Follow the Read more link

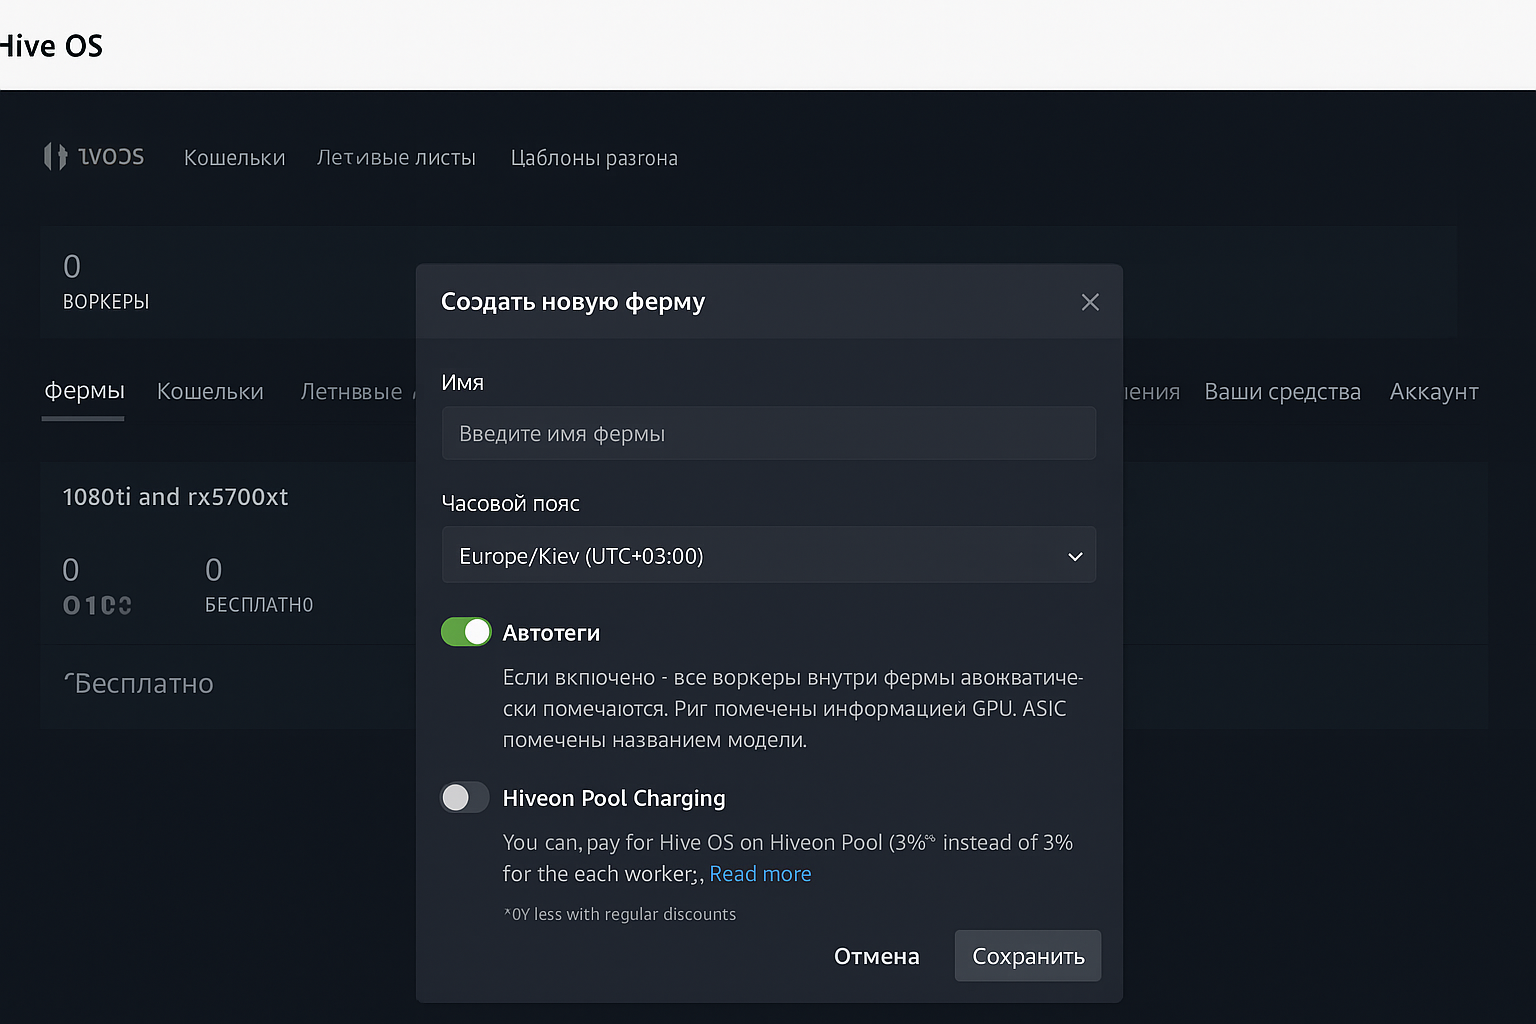[x=760, y=874]
